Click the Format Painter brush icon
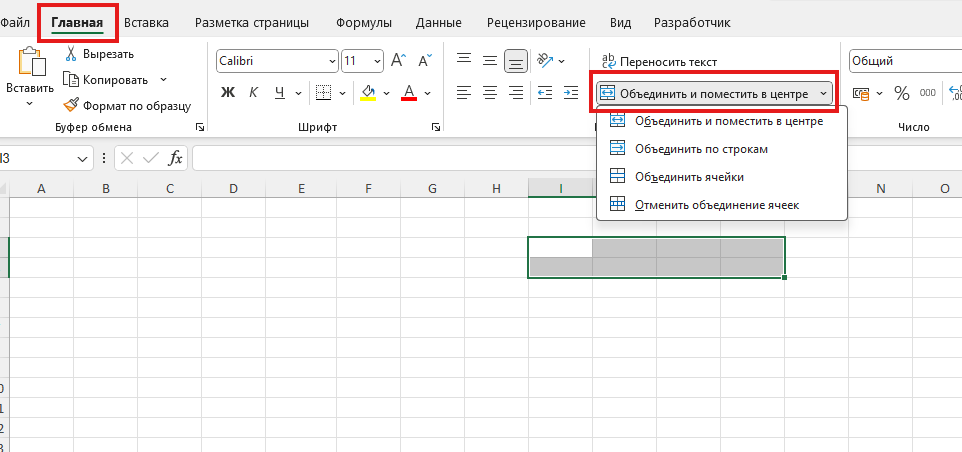This screenshot has width=962, height=452. click(x=72, y=104)
